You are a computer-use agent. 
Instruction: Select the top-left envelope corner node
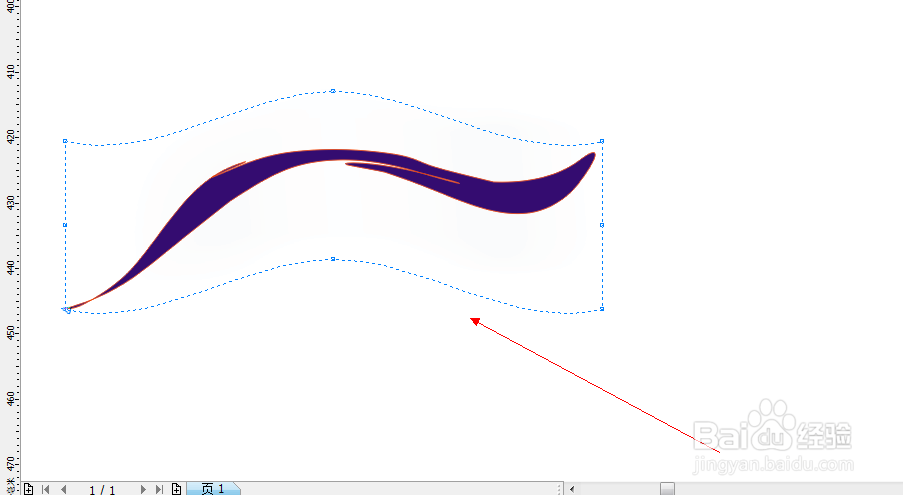click(65, 141)
